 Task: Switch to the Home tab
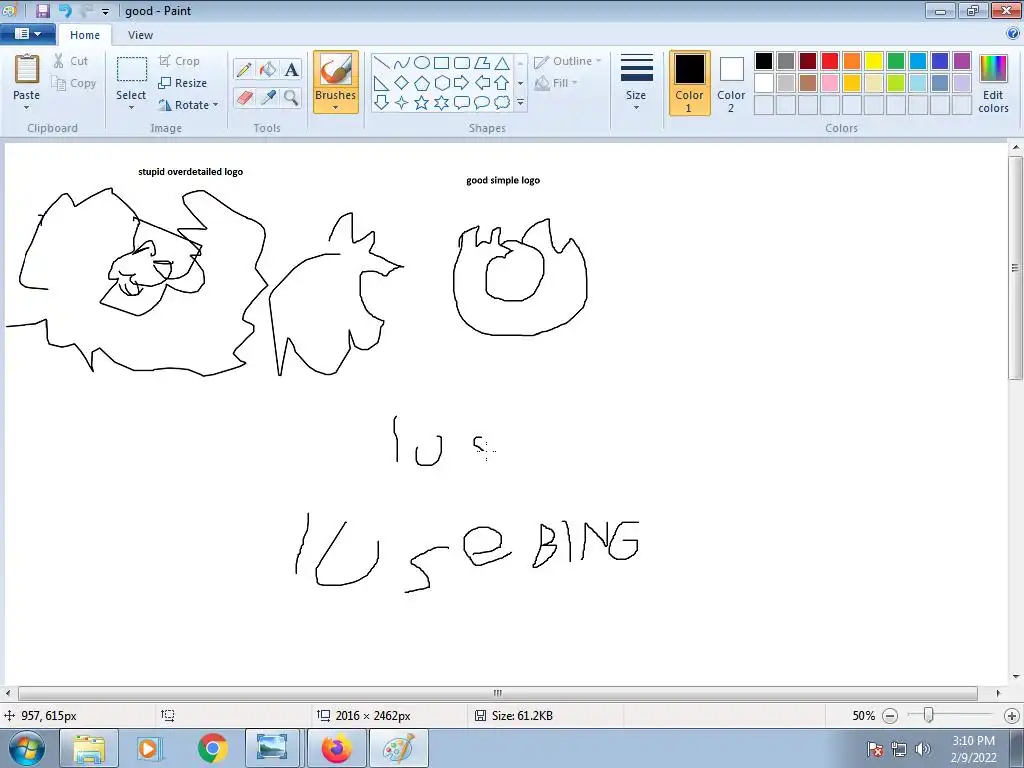85,35
